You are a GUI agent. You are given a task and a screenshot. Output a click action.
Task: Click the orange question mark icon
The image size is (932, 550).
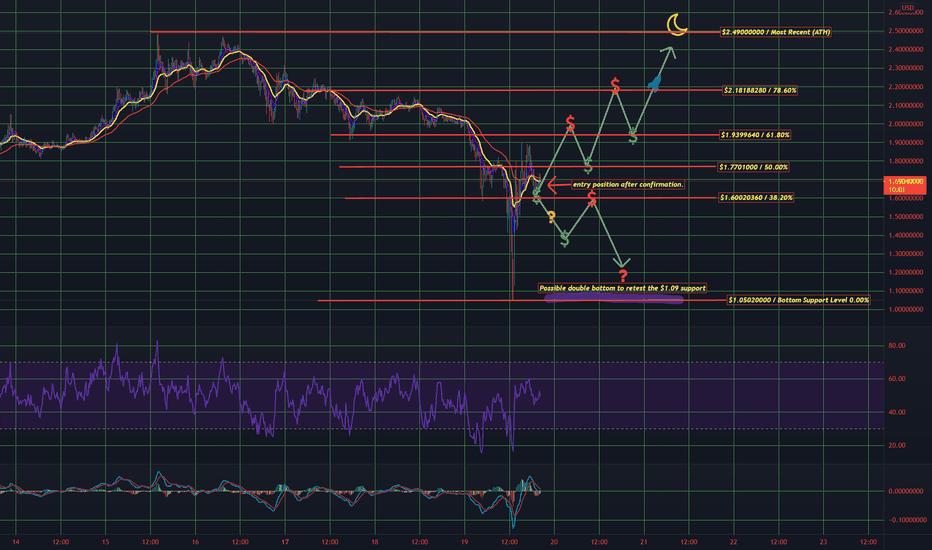click(551, 217)
